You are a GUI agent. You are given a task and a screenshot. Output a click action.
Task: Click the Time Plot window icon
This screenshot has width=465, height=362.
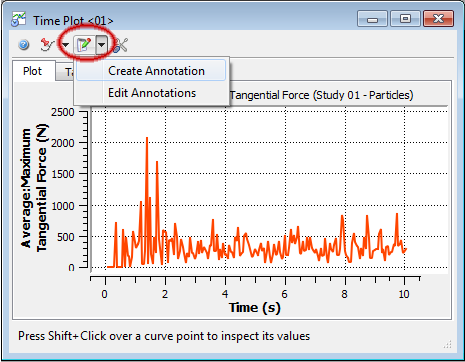pyautogui.click(x=18, y=19)
